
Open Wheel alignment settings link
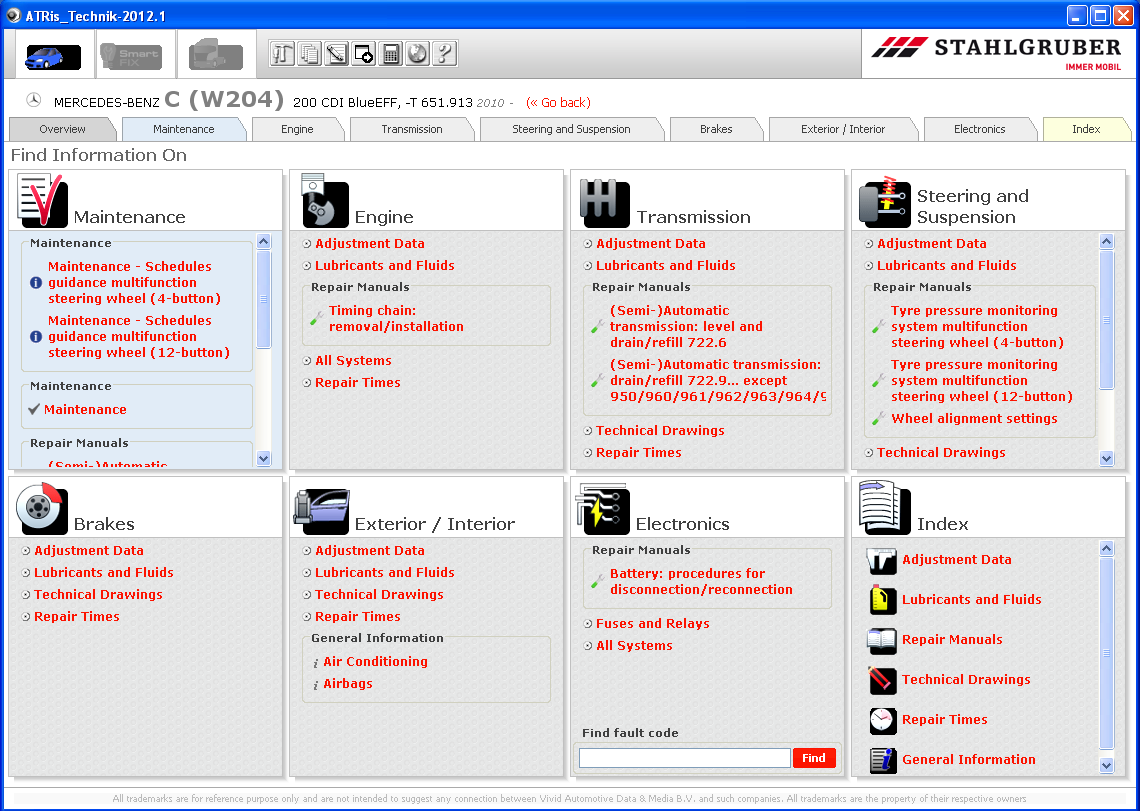coord(974,418)
